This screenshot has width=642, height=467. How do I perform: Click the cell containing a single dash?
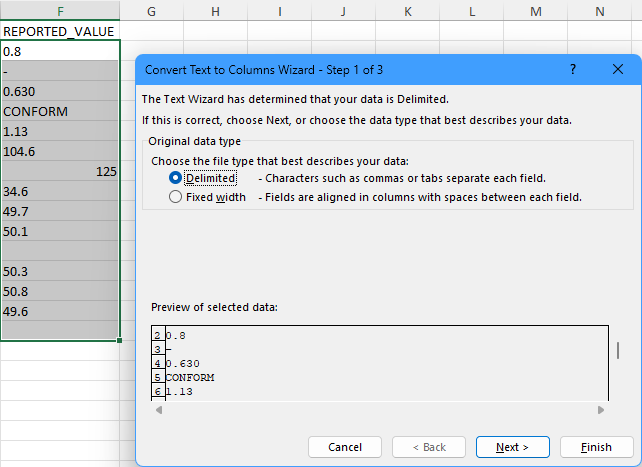point(60,71)
